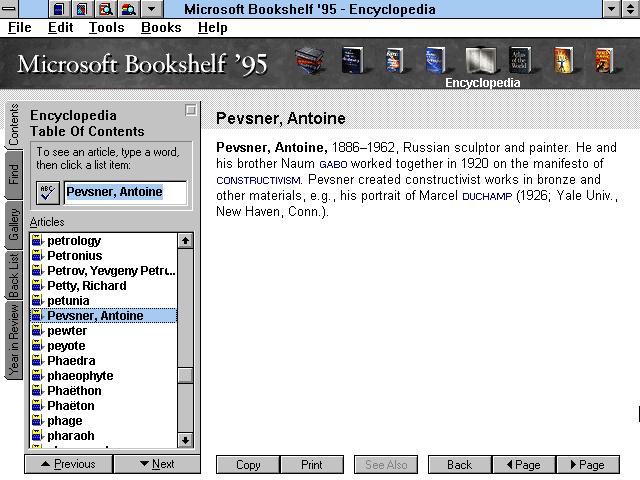Open the Chronology book with human figure cover
The height and width of the screenshot is (480, 640).
563,60
